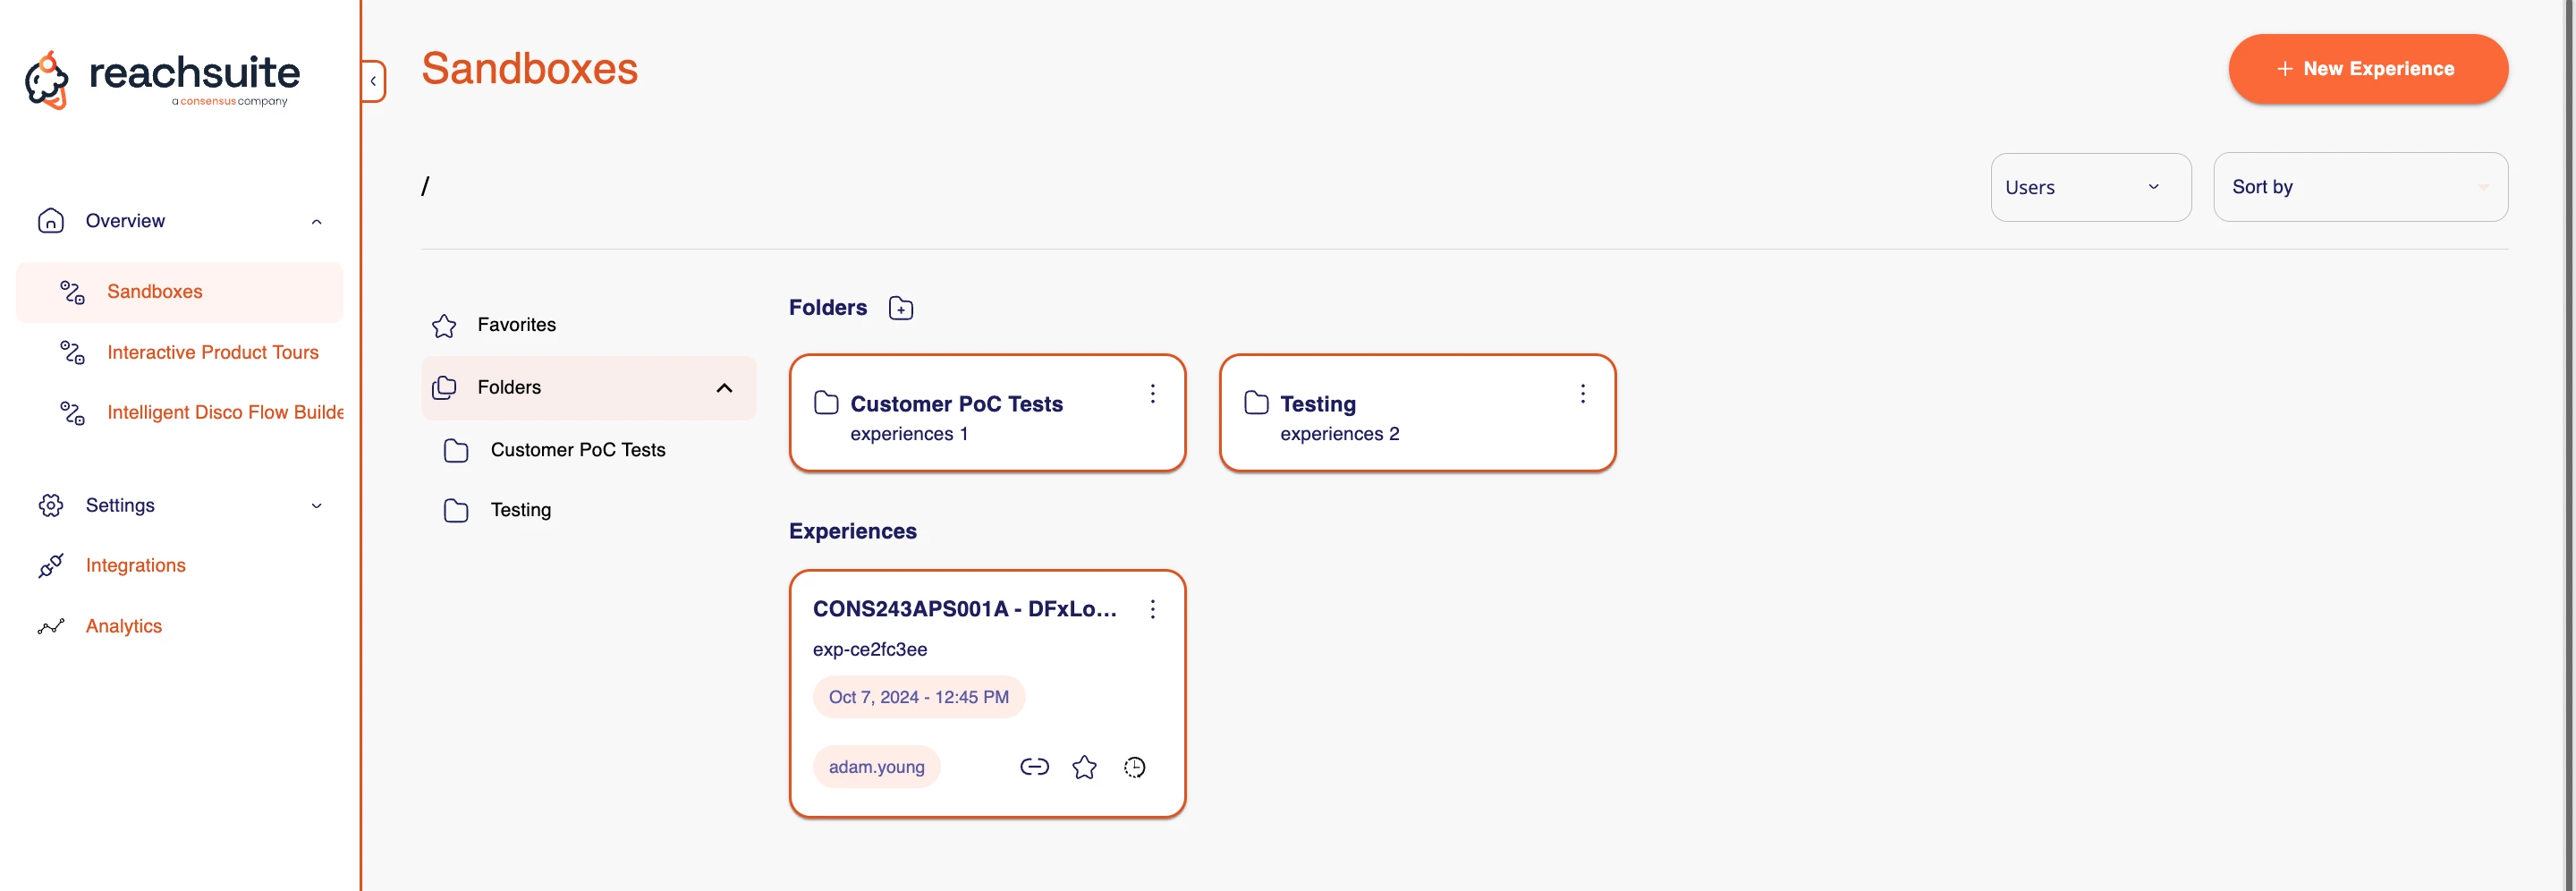The image size is (2576, 891).
Task: Click the New Experience button
Action: coord(2367,69)
